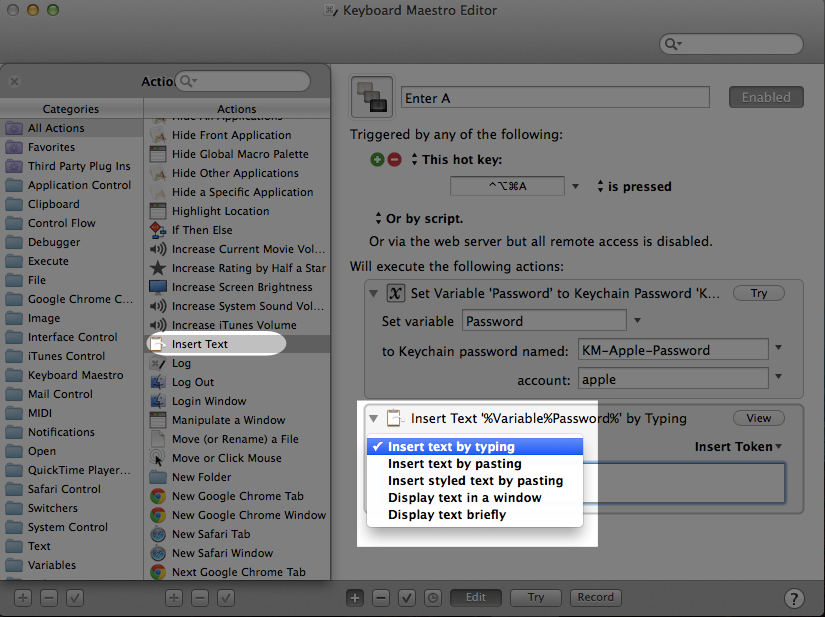Click the account field containing 'apple'
Viewport: 825px width, 617px height.
pos(673,378)
